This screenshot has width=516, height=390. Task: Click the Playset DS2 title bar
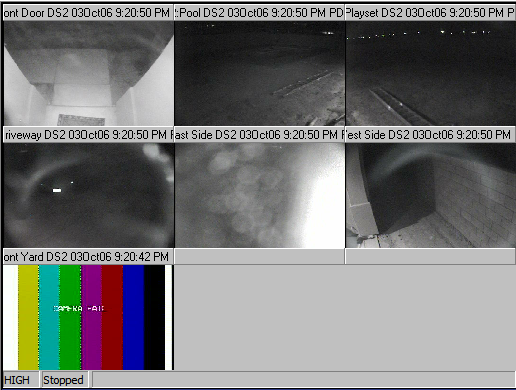431,13
